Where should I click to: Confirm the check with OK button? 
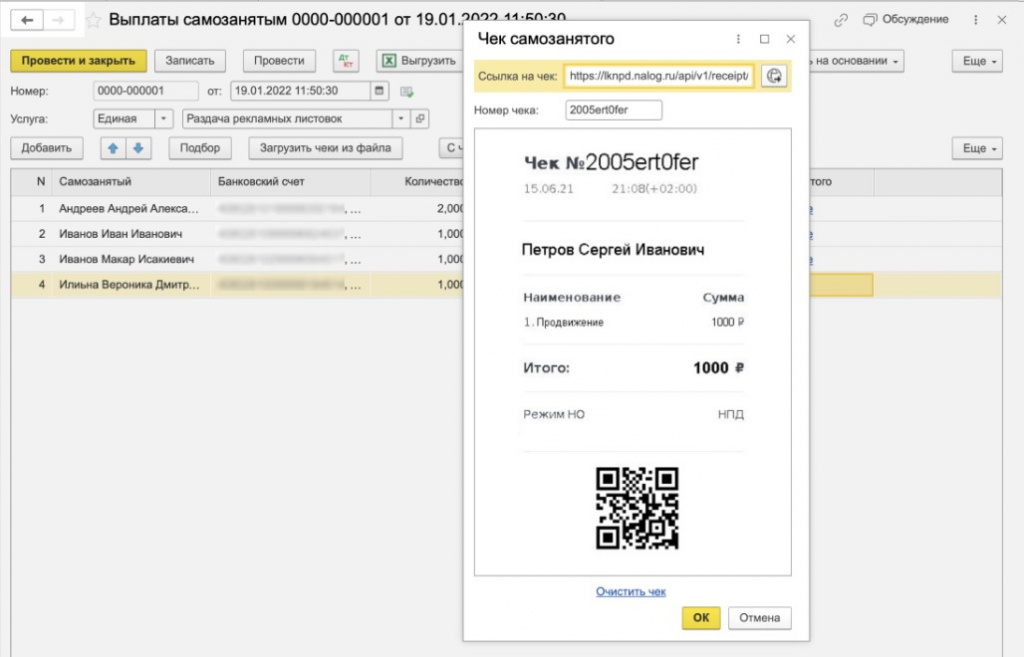tap(701, 618)
